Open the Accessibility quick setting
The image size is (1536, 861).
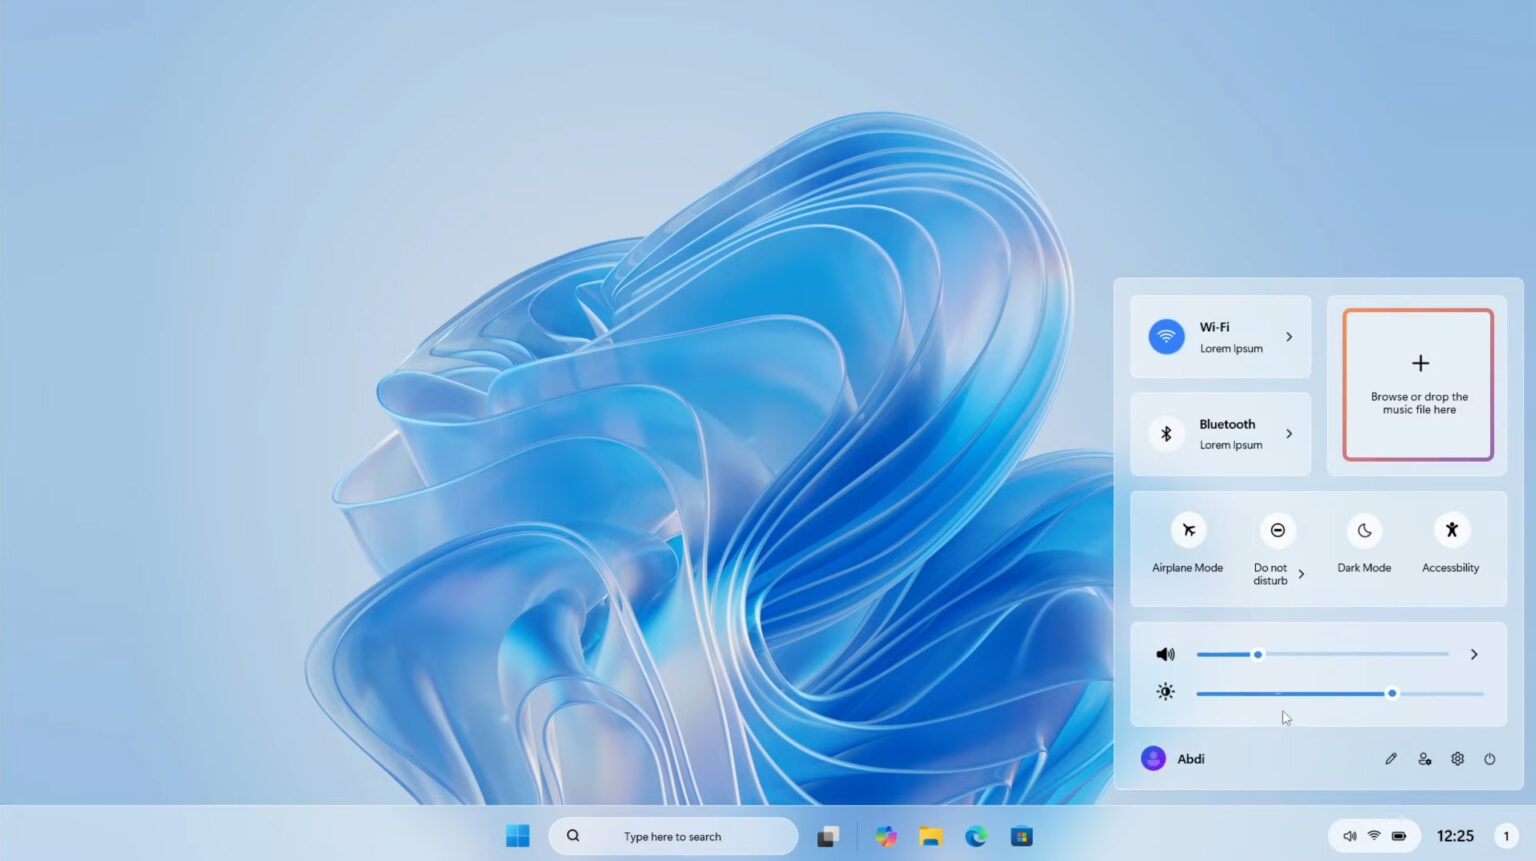click(1451, 530)
